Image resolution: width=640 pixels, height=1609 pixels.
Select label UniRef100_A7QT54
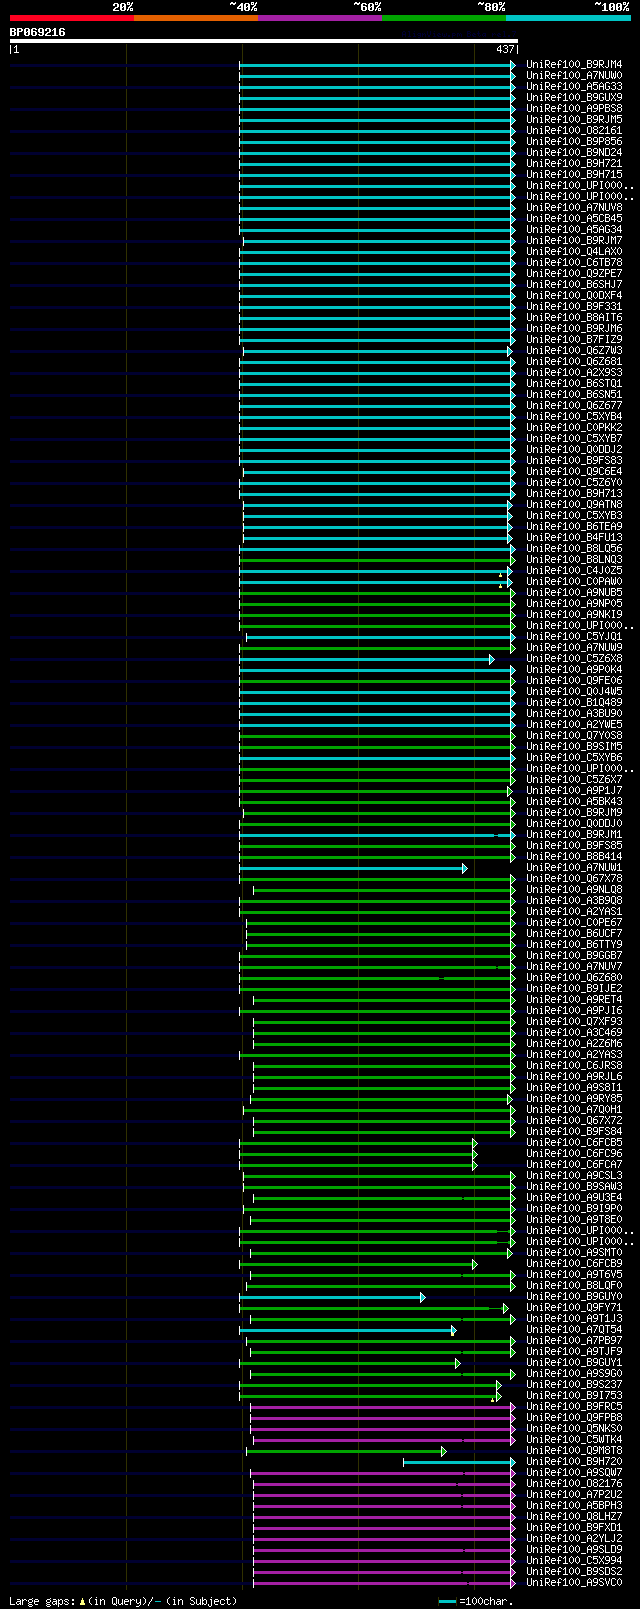(x=574, y=1330)
